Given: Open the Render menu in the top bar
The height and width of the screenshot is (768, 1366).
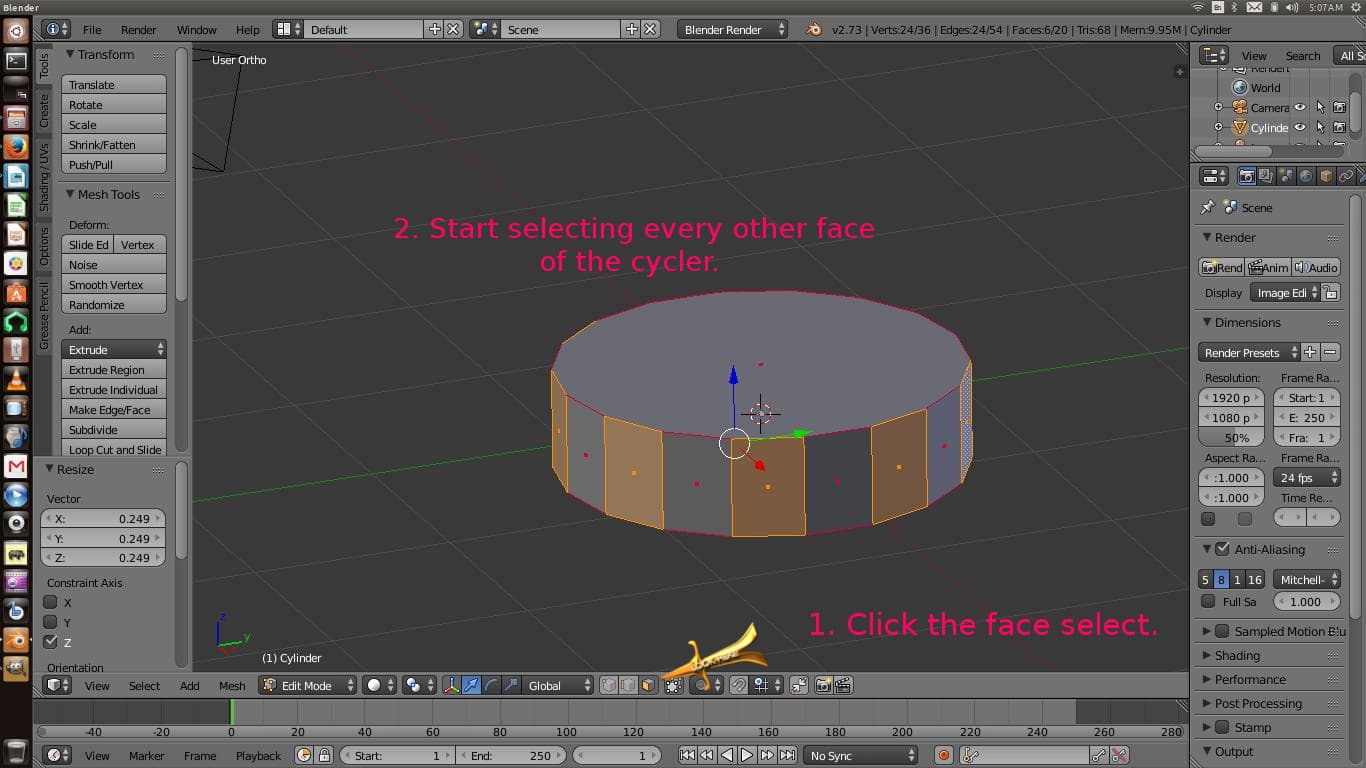Looking at the screenshot, I should [138, 29].
